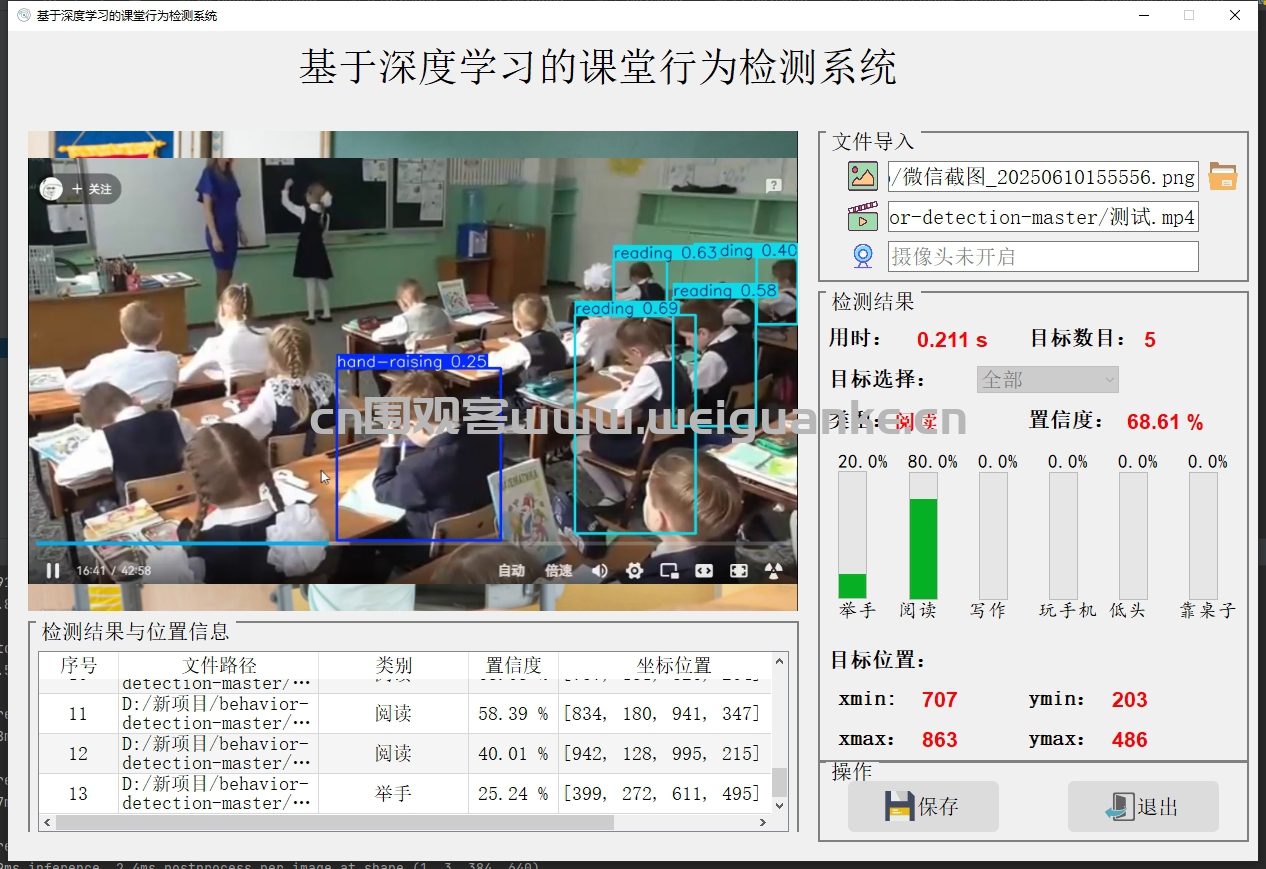Click the webcam camera icon

pos(862,256)
